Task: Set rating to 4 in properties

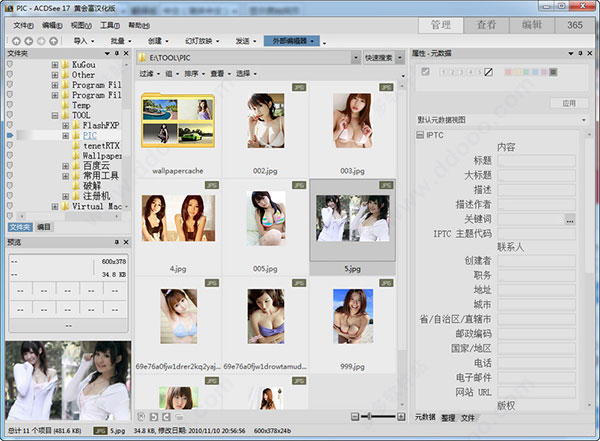Action: [470, 72]
